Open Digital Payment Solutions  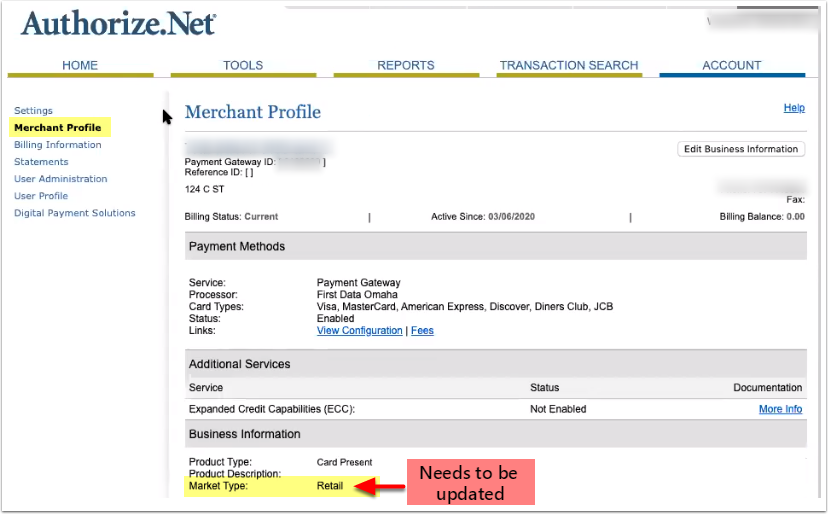75,213
